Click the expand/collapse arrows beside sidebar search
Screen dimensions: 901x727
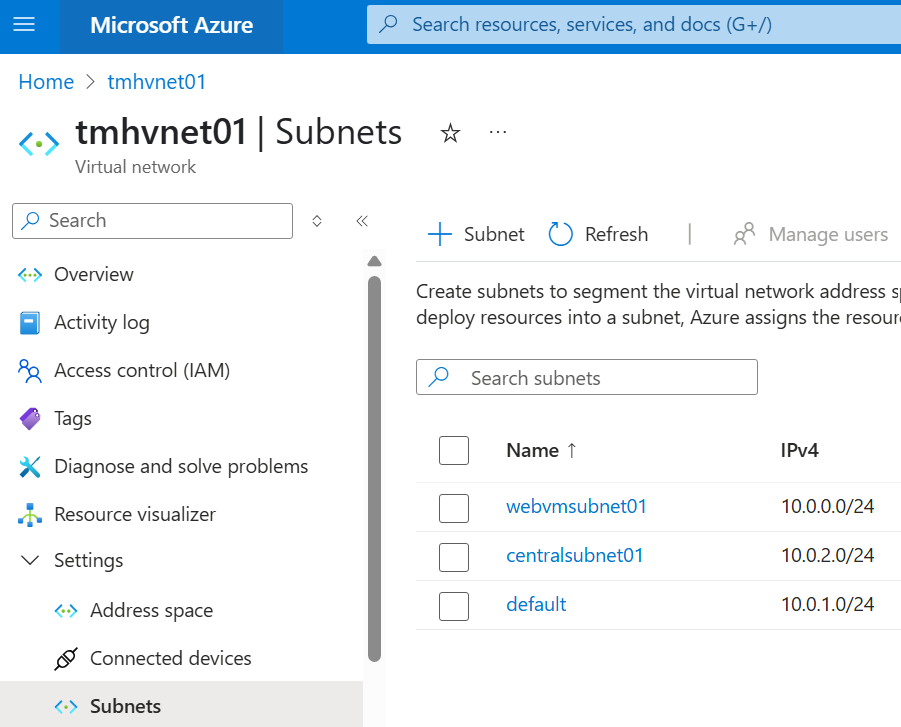(317, 221)
